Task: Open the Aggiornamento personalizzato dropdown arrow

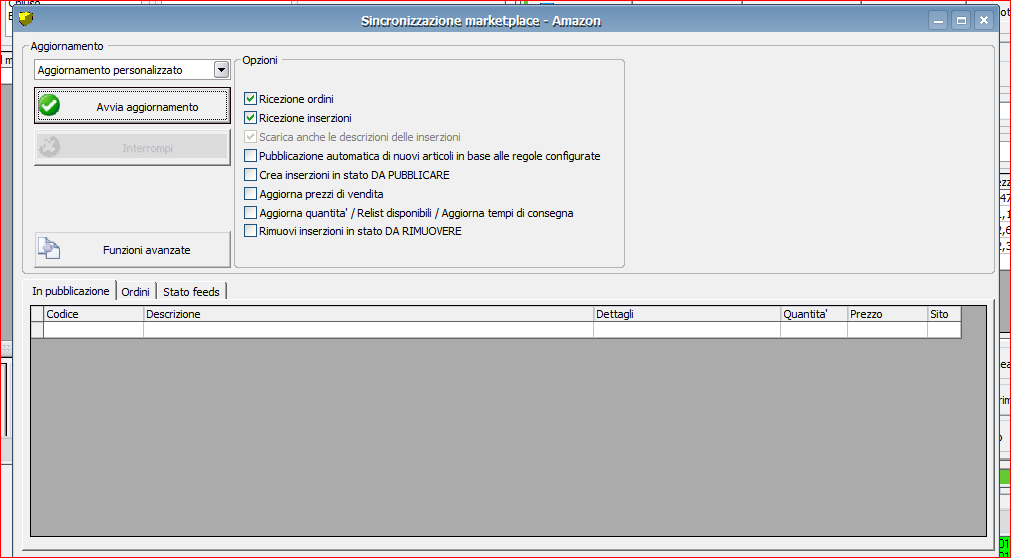Action: coord(221,70)
